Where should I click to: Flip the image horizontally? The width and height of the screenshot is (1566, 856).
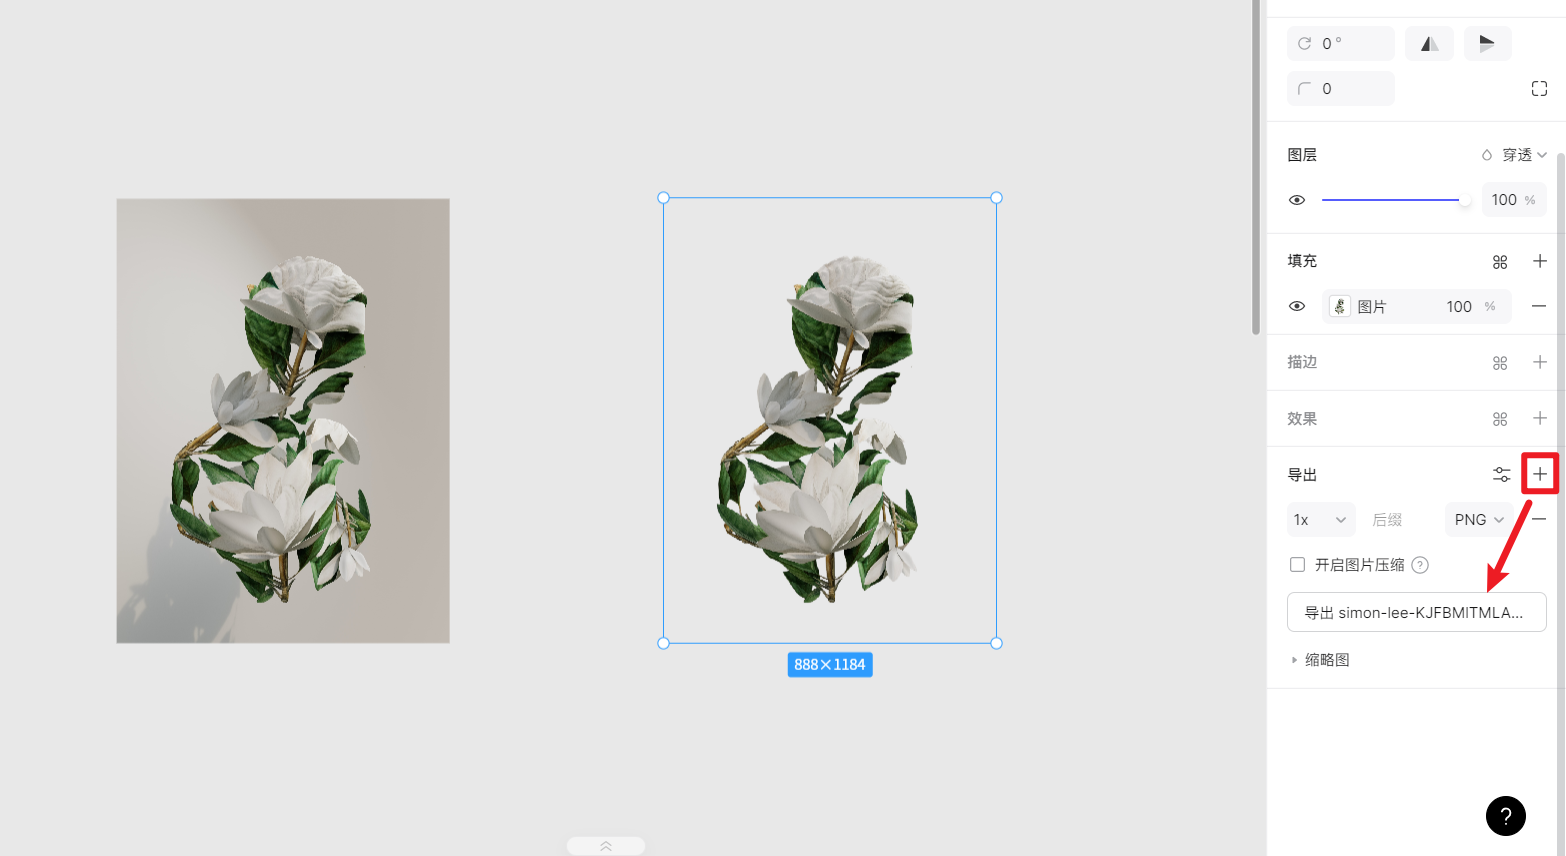coord(1429,44)
